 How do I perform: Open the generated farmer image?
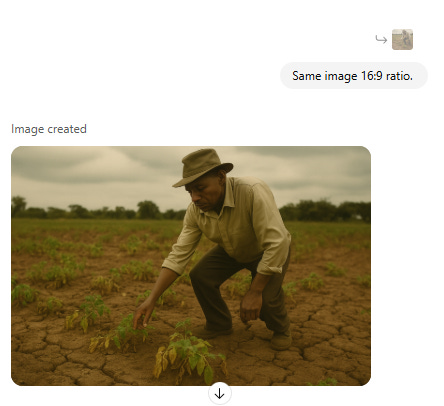coord(191,266)
